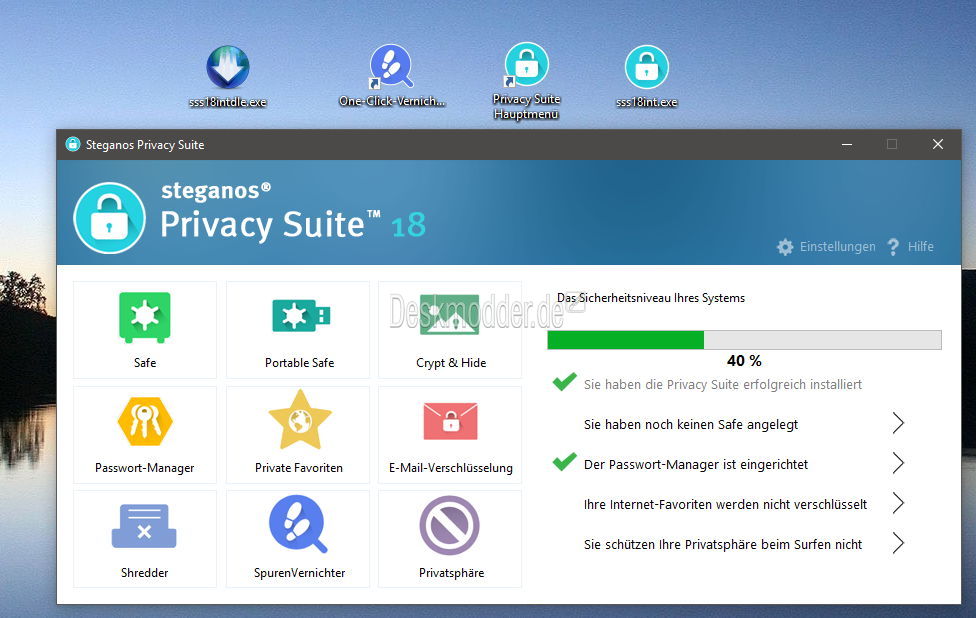Click the 'Safe' tile label
Image resolution: width=976 pixels, height=618 pixels.
(x=145, y=363)
